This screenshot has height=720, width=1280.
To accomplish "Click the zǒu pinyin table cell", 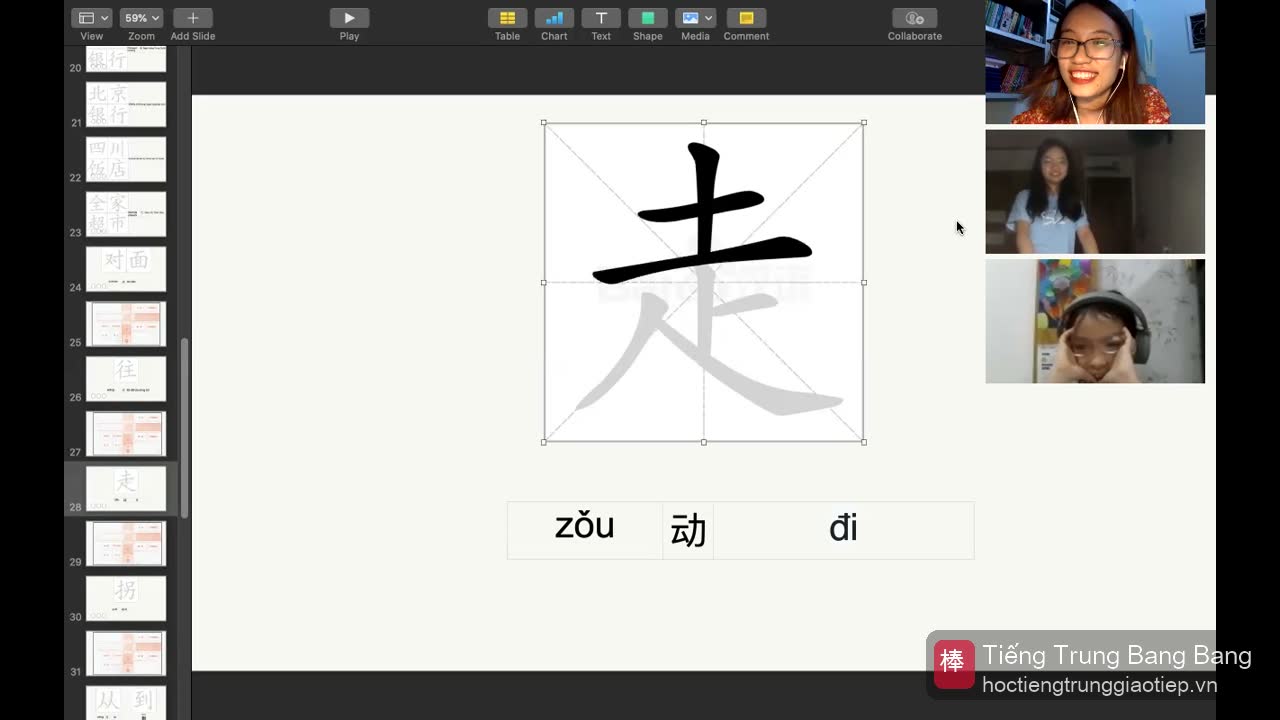I will pyautogui.click(x=585, y=530).
